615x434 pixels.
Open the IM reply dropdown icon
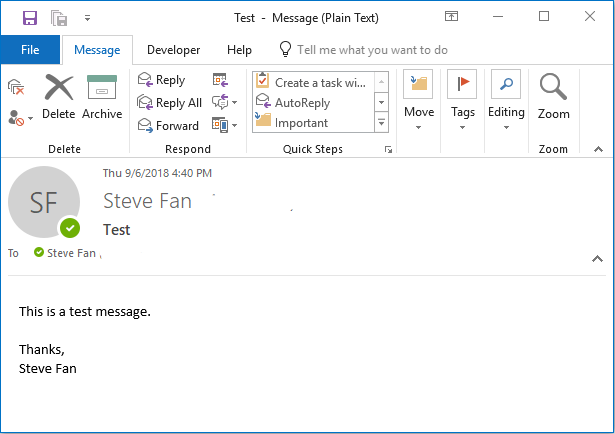(225, 102)
